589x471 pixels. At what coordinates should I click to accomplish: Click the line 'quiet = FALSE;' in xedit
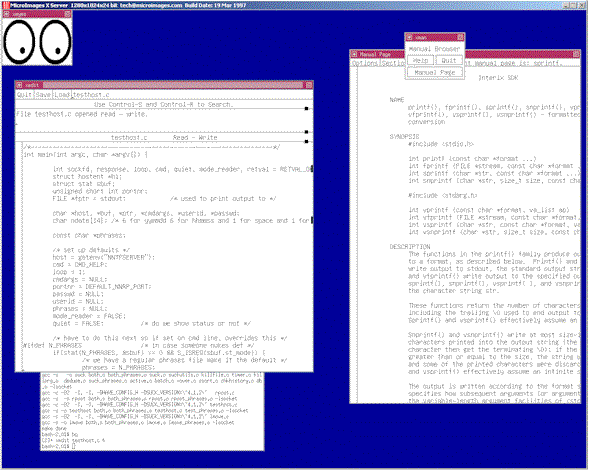tap(78, 323)
